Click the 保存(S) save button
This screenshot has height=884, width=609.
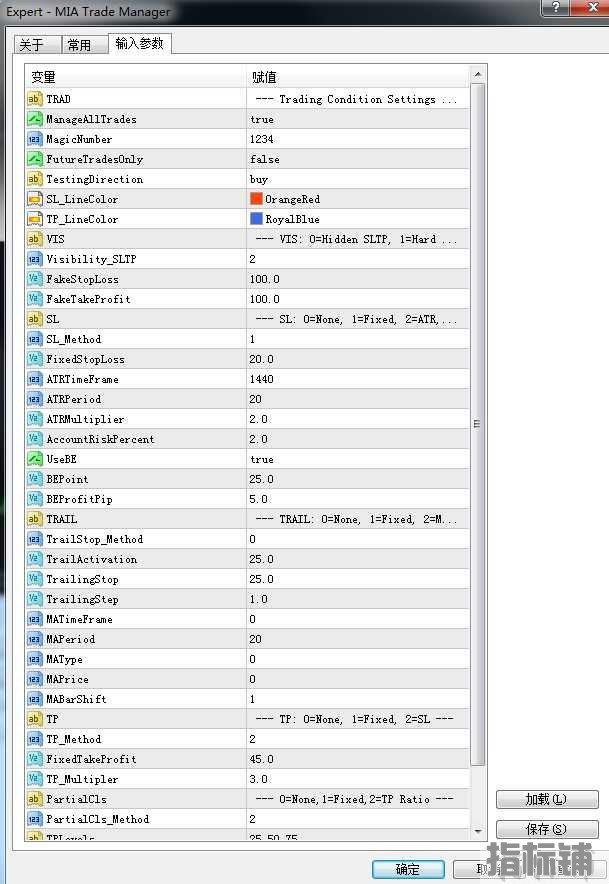pyautogui.click(x=546, y=829)
